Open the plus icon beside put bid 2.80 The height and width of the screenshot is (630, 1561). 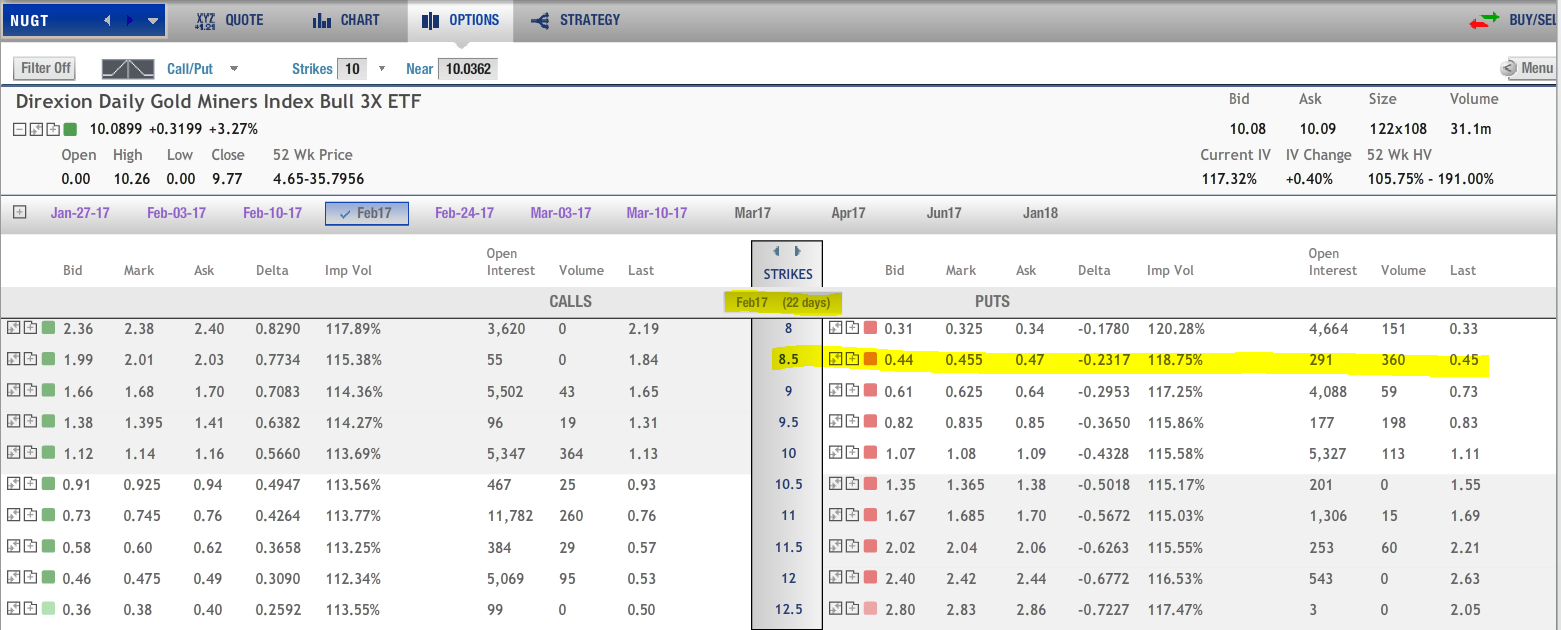(853, 609)
